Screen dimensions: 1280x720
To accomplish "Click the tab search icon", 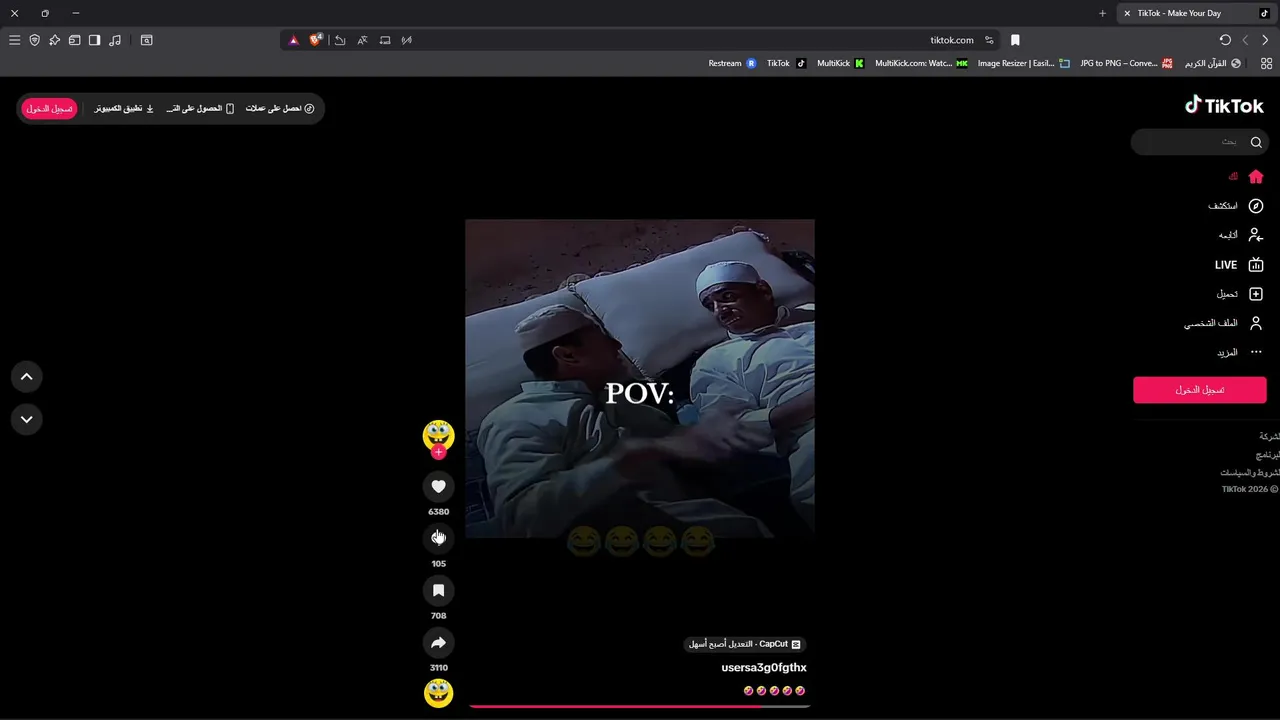I will (146, 40).
